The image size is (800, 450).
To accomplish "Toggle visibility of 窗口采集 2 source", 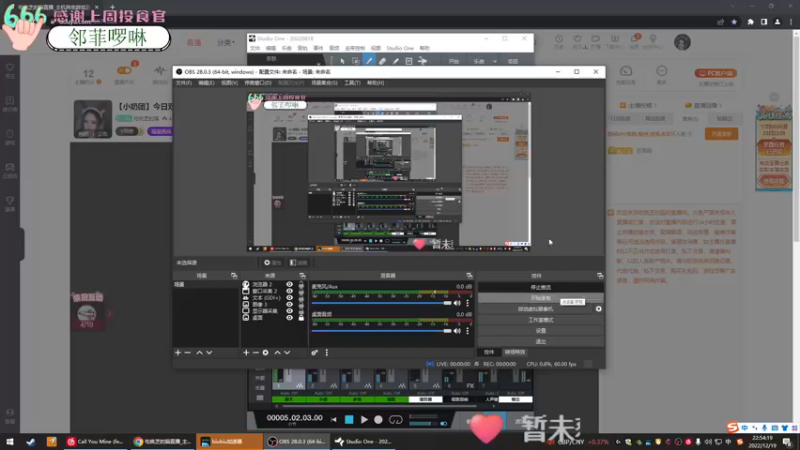I will pyautogui.click(x=289, y=291).
